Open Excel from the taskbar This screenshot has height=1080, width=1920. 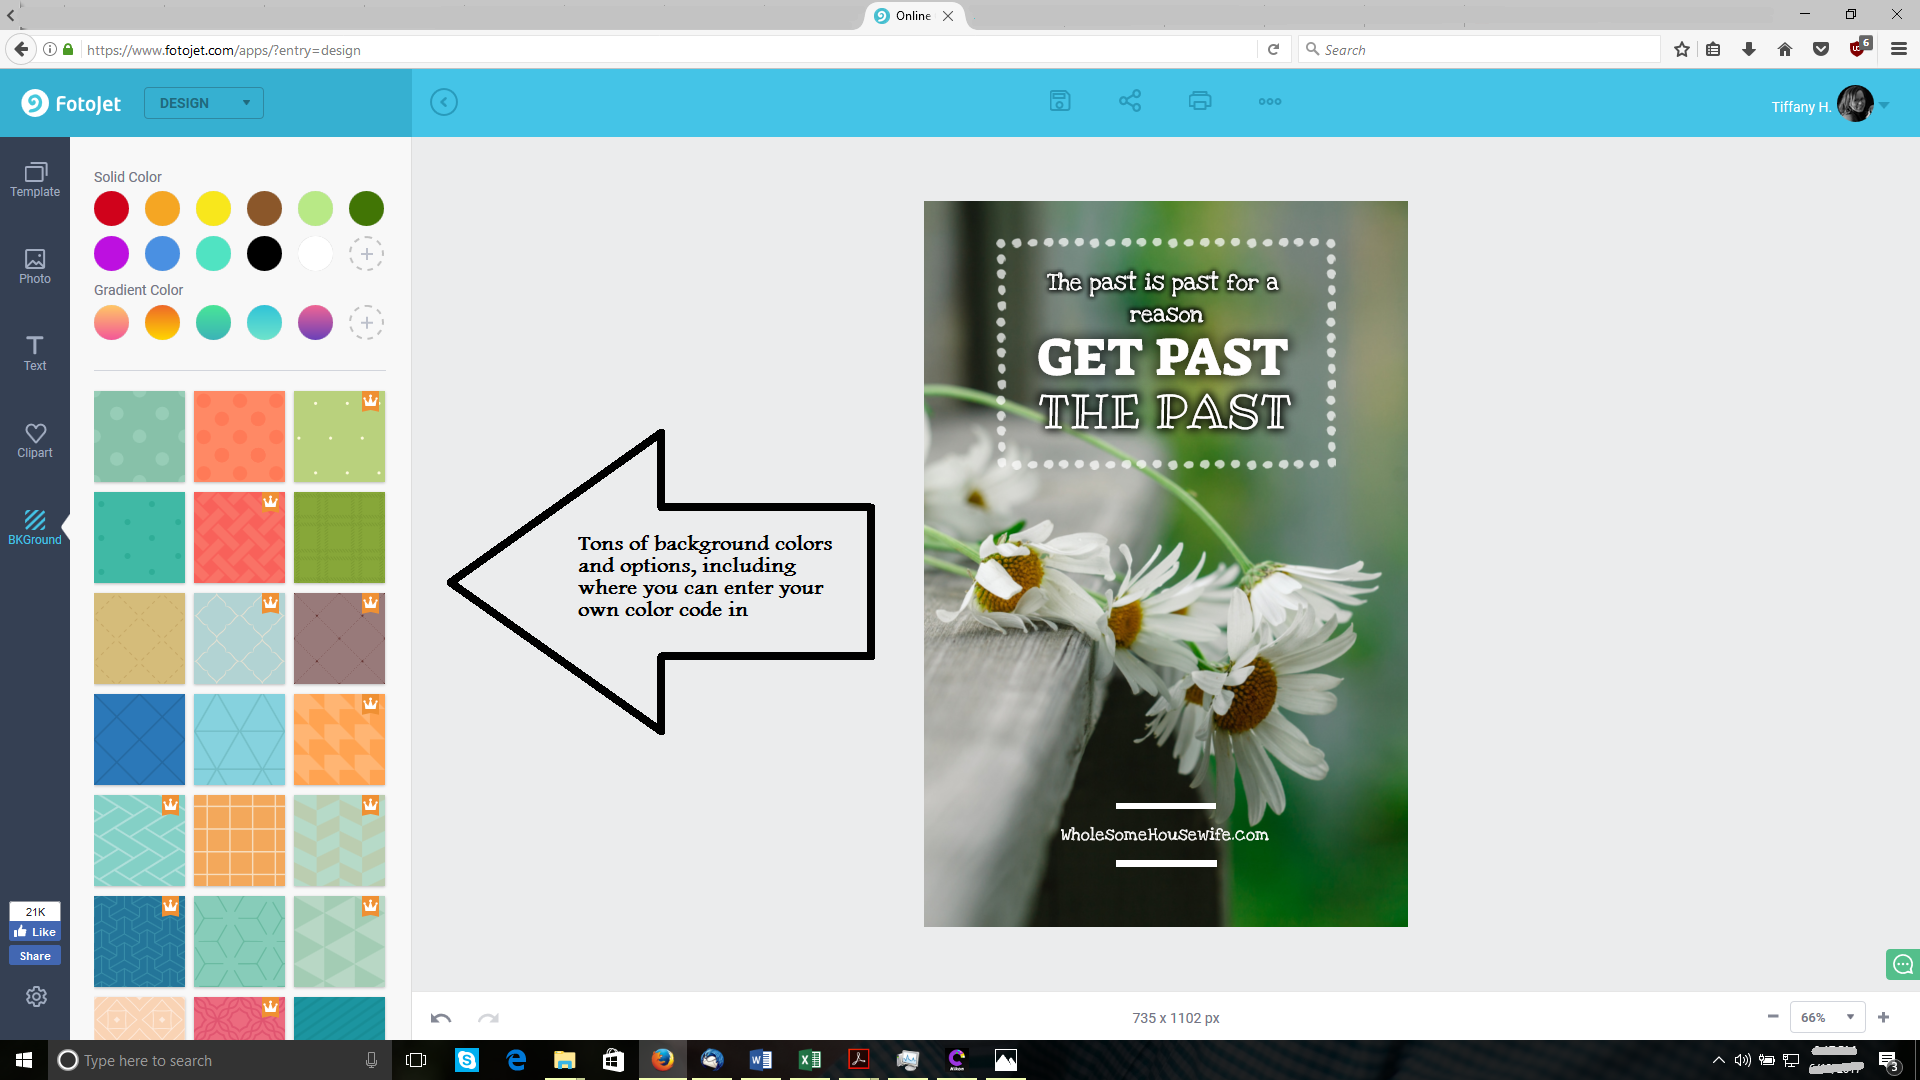pyautogui.click(x=810, y=1060)
